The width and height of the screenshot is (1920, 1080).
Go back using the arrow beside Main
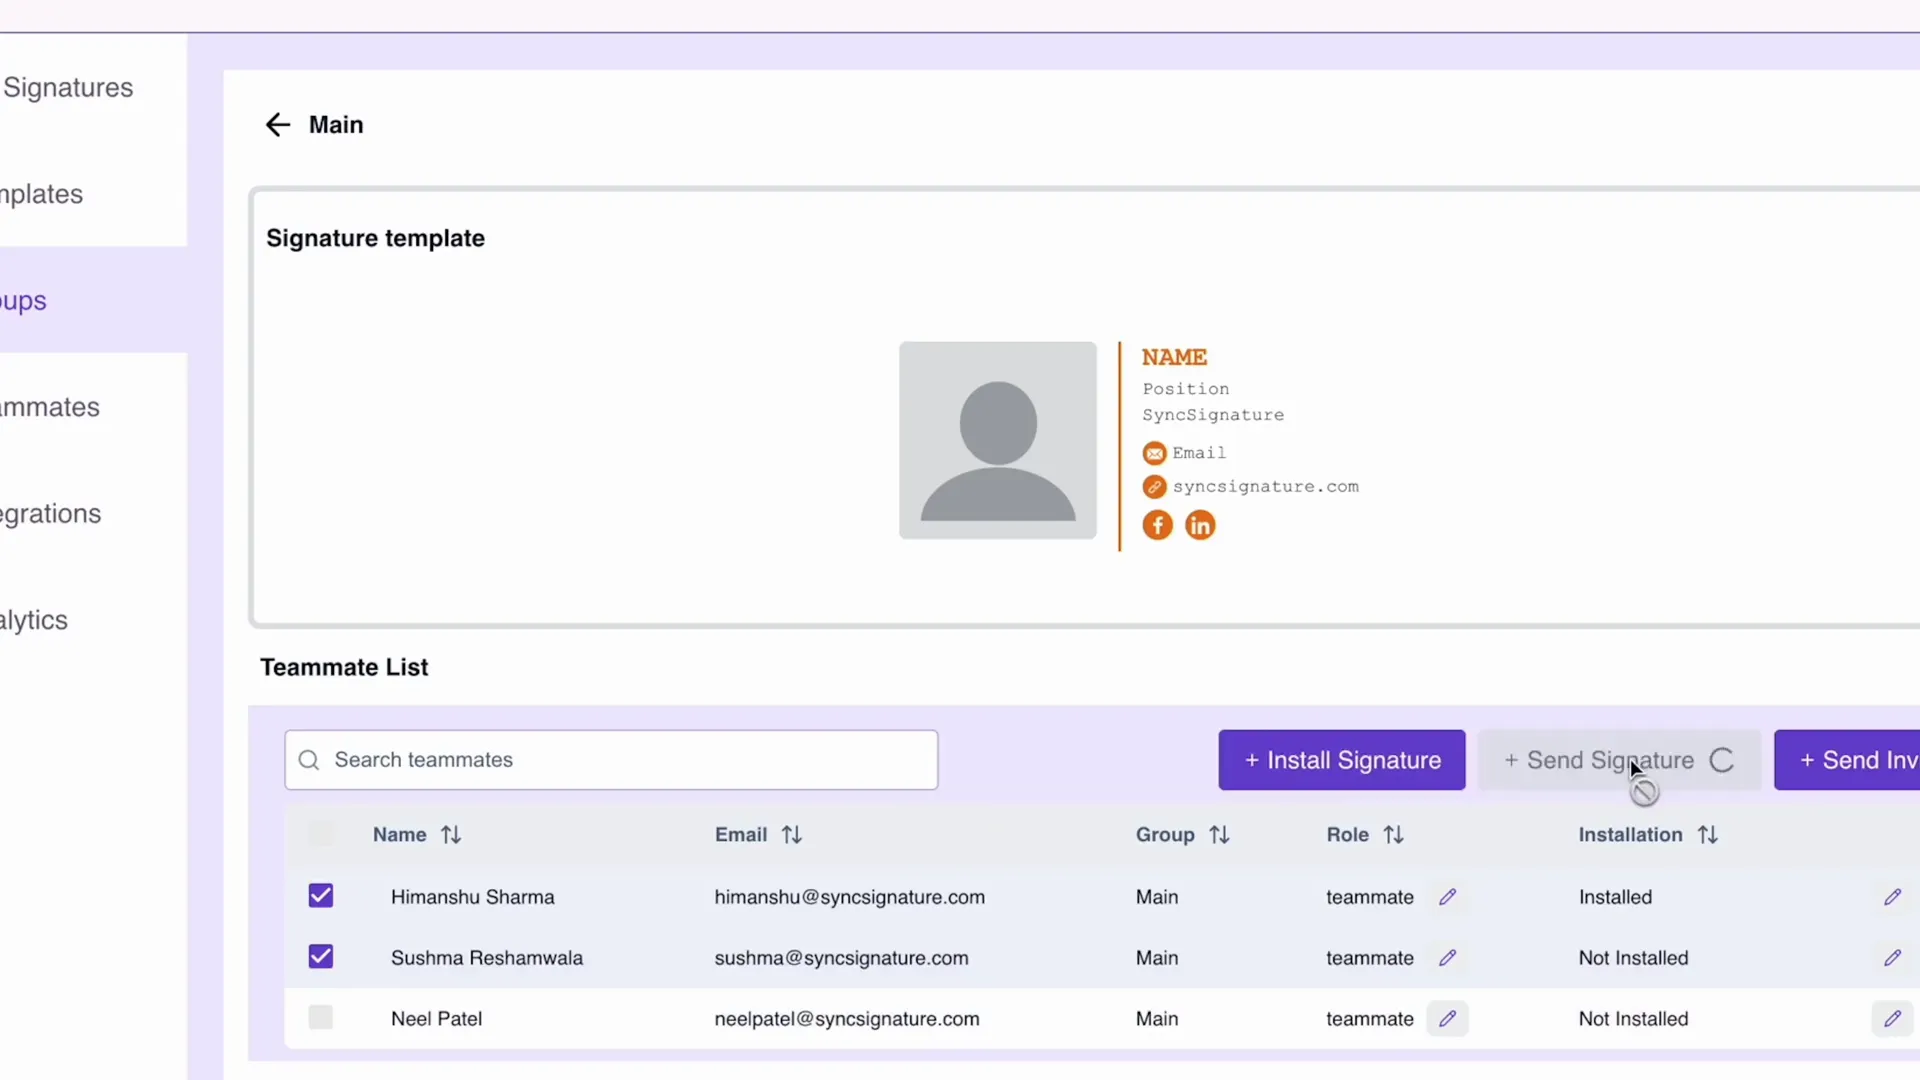(x=277, y=124)
